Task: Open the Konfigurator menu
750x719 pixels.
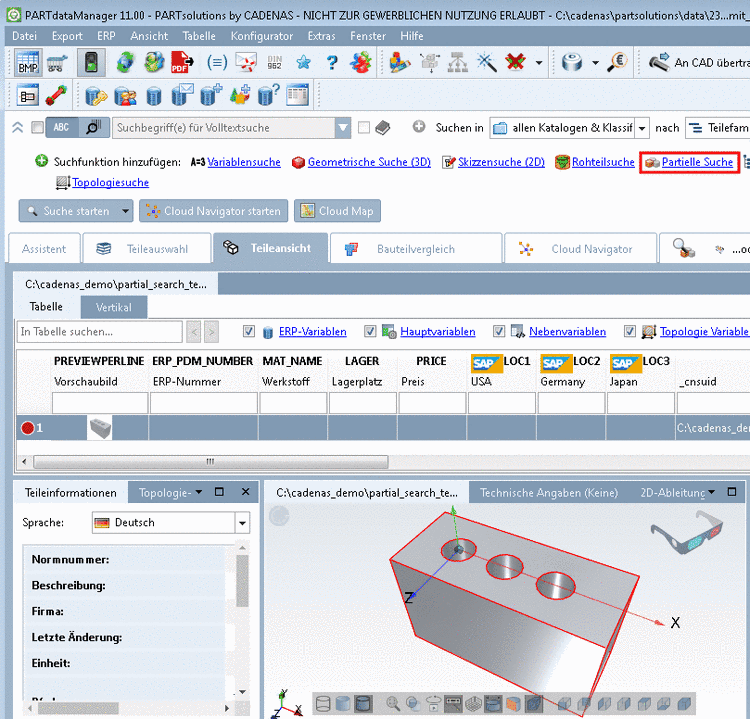Action: point(262,36)
